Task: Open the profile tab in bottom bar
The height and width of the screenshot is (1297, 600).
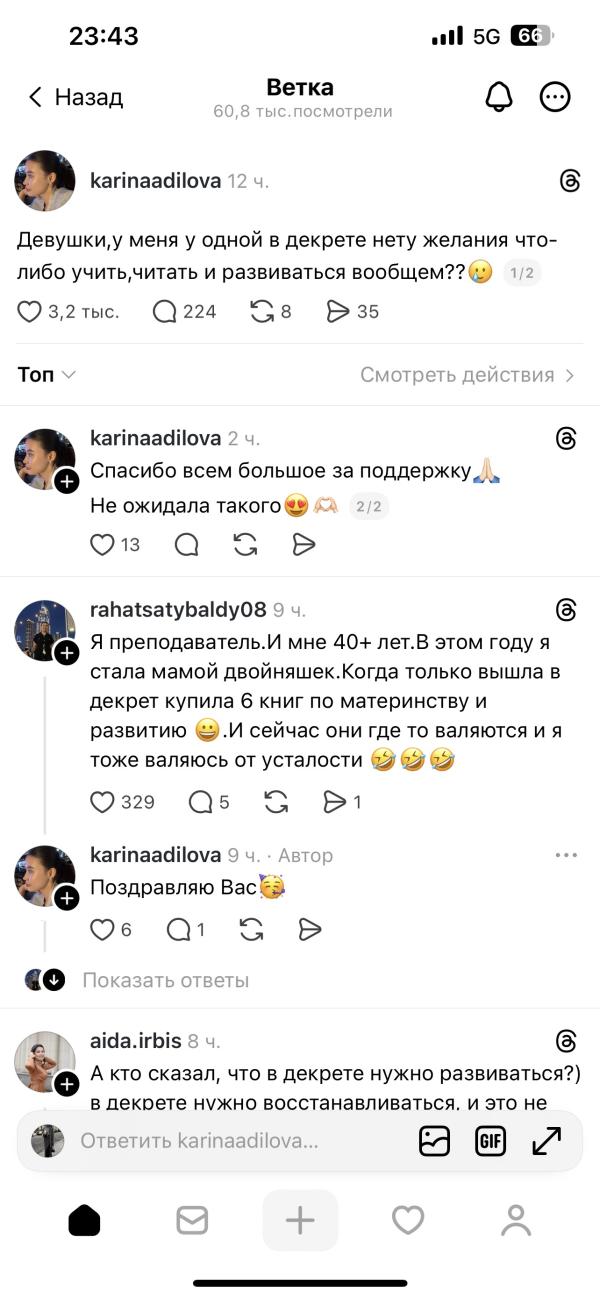Action: (516, 1220)
